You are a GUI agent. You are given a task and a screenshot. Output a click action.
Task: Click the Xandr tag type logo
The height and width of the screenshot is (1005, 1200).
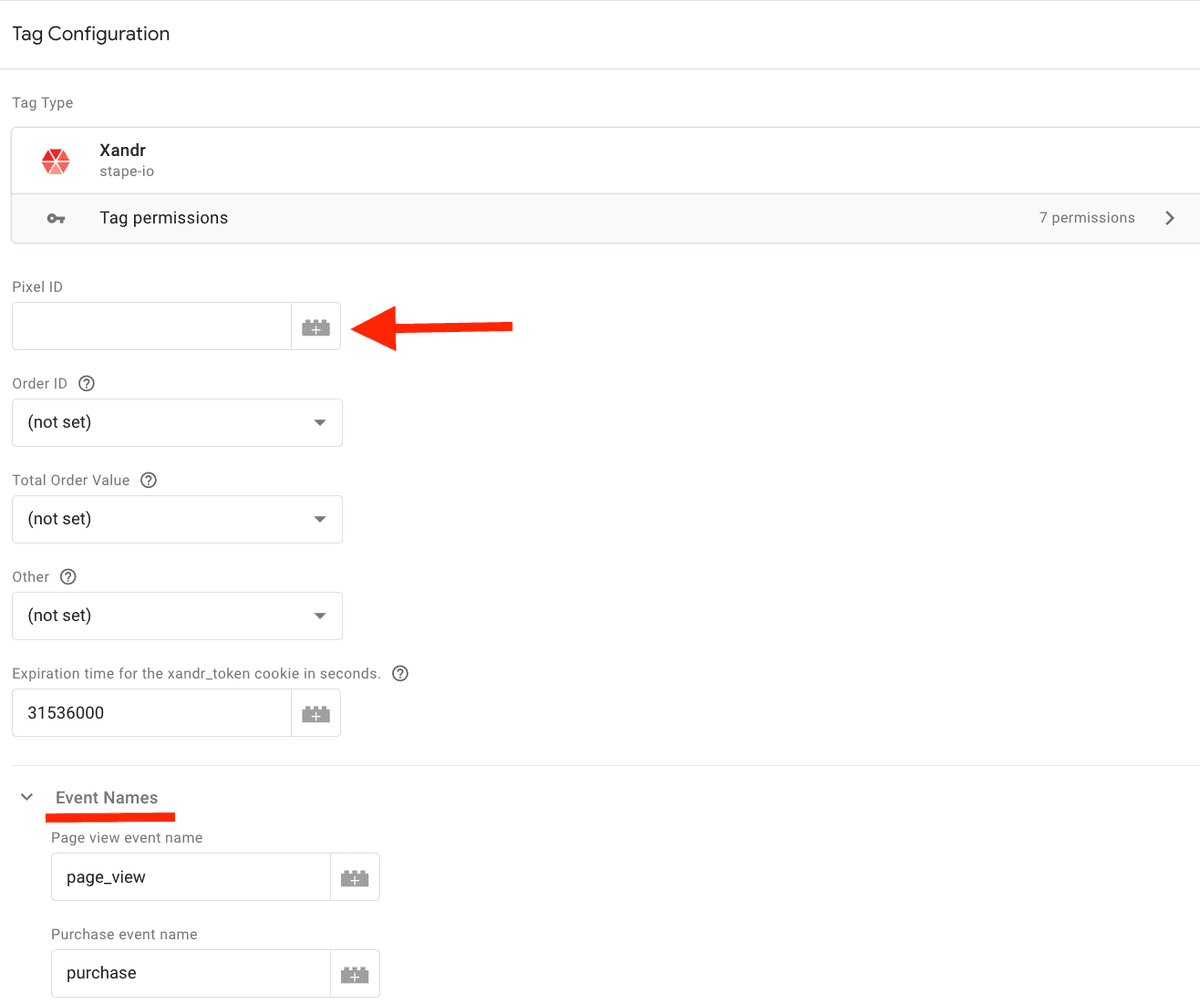pyautogui.click(x=56, y=160)
